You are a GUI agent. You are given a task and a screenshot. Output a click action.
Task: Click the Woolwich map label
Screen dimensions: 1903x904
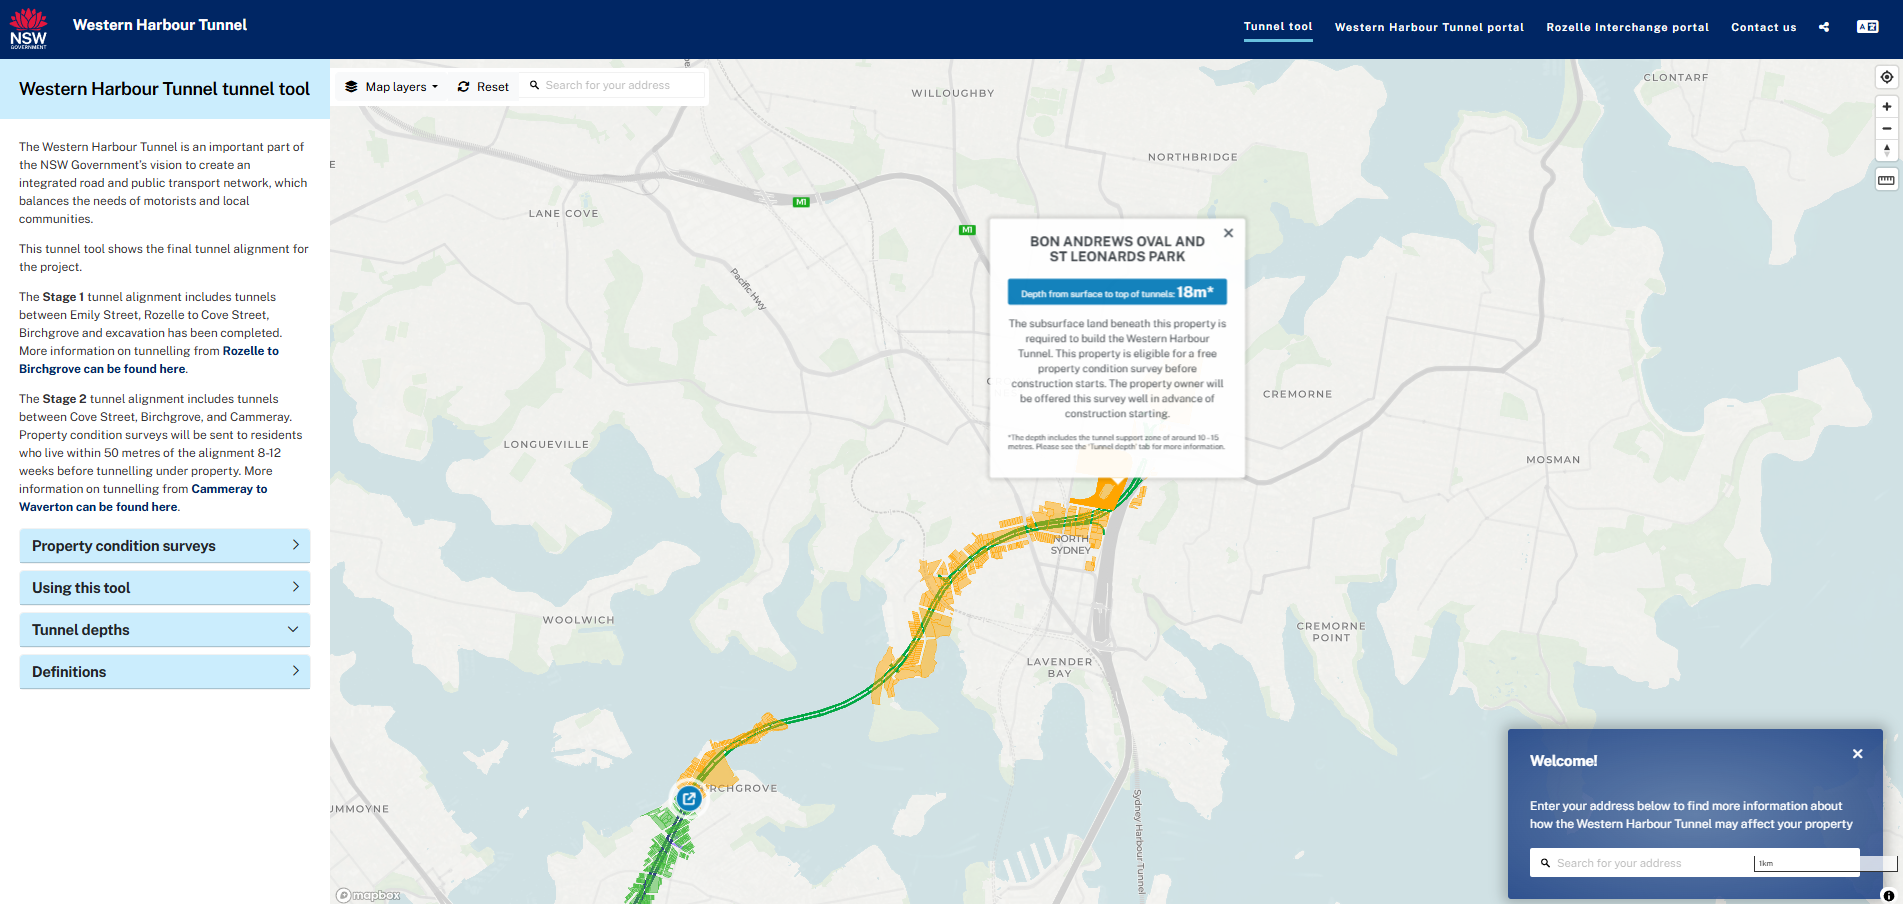pyautogui.click(x=578, y=620)
